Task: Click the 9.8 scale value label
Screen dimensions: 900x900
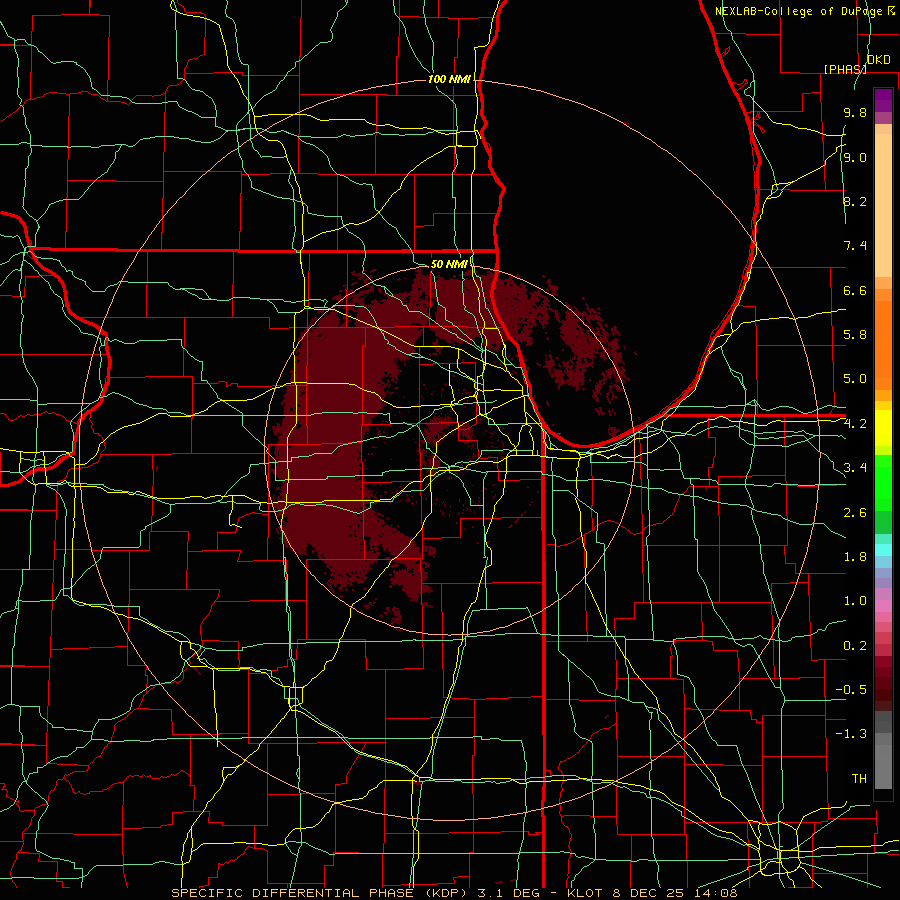Action: [855, 112]
